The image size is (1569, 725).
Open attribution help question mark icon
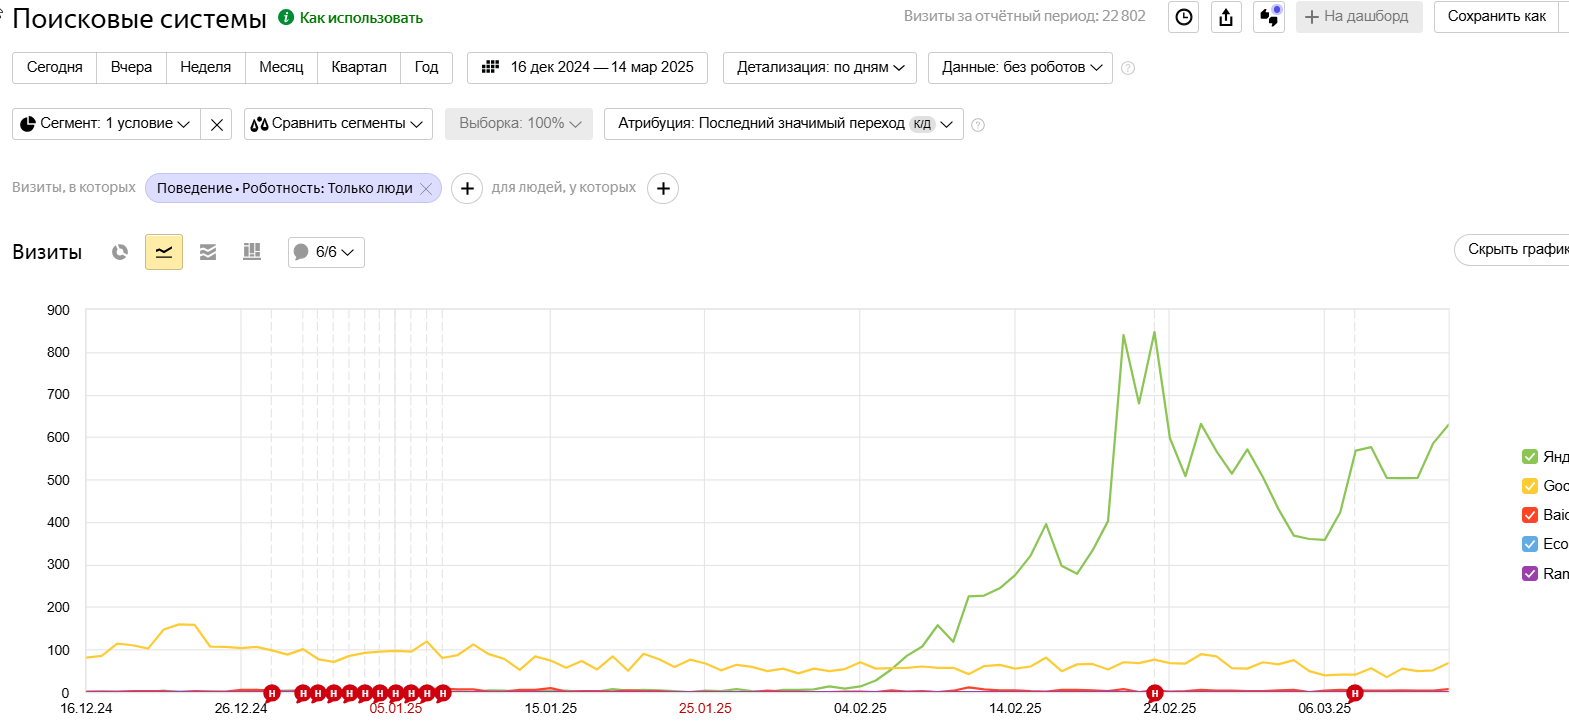point(978,125)
